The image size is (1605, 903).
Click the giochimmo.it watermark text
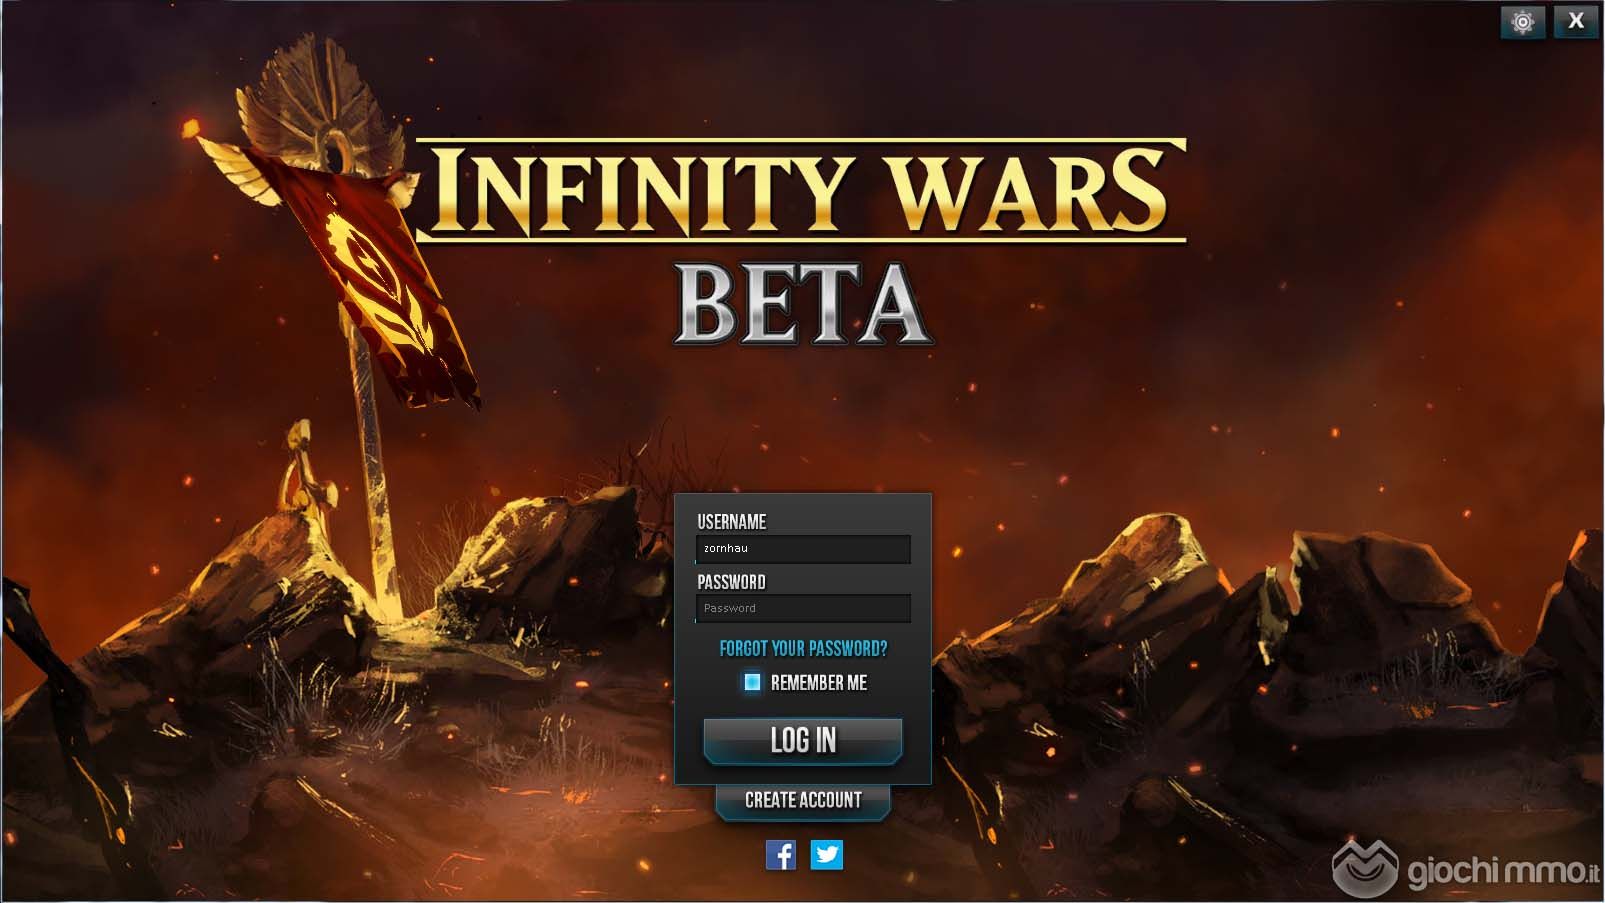pyautogui.click(x=1504, y=872)
